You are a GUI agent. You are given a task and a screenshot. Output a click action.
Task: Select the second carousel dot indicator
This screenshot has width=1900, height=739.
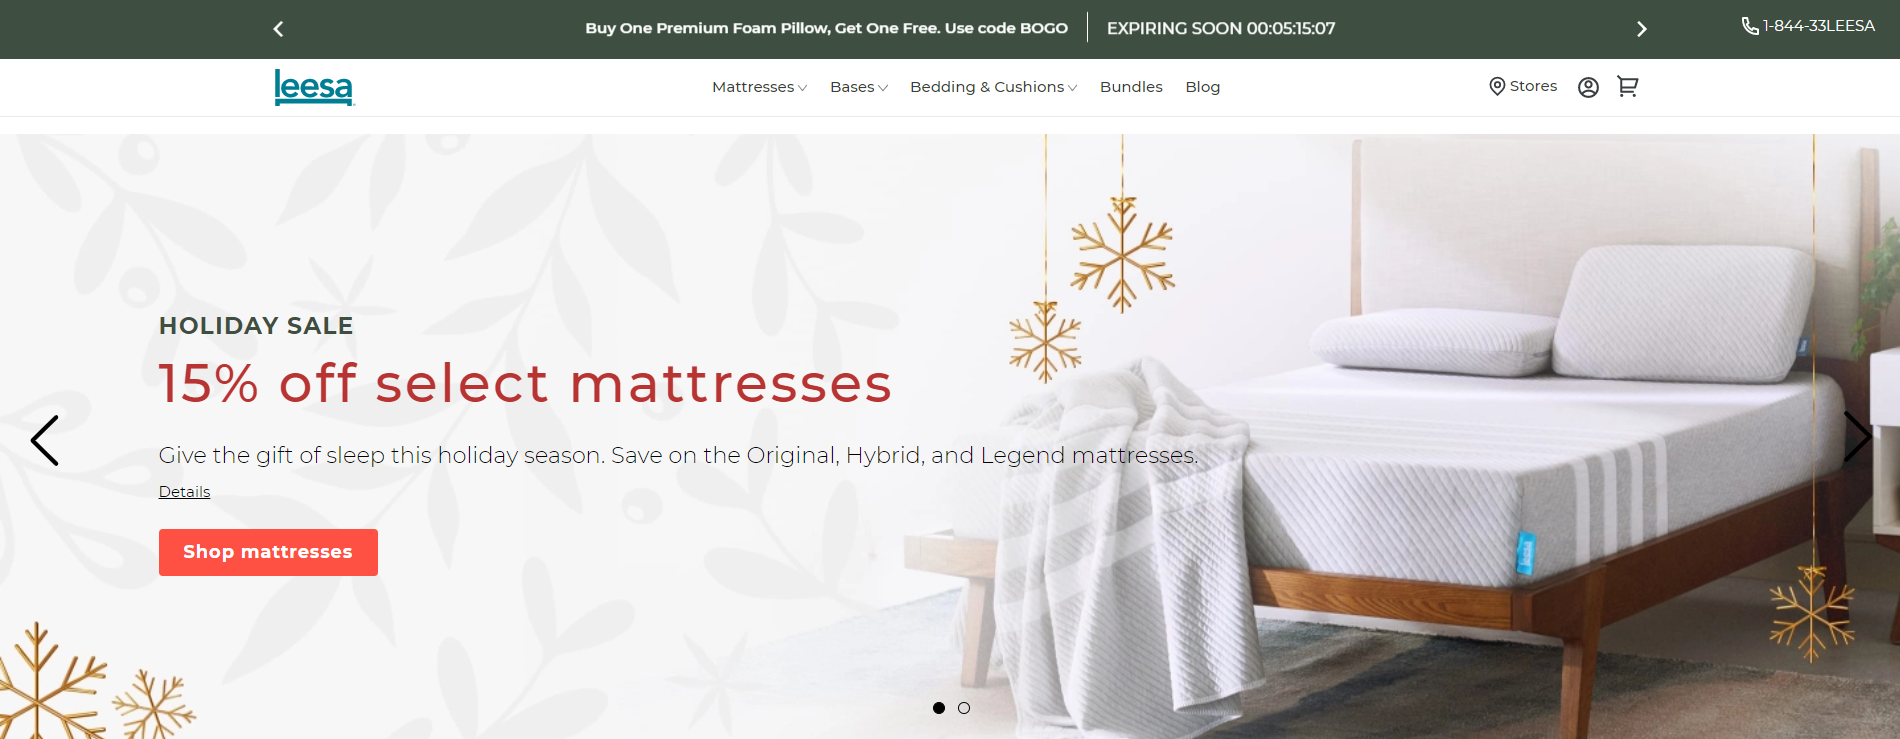964,708
